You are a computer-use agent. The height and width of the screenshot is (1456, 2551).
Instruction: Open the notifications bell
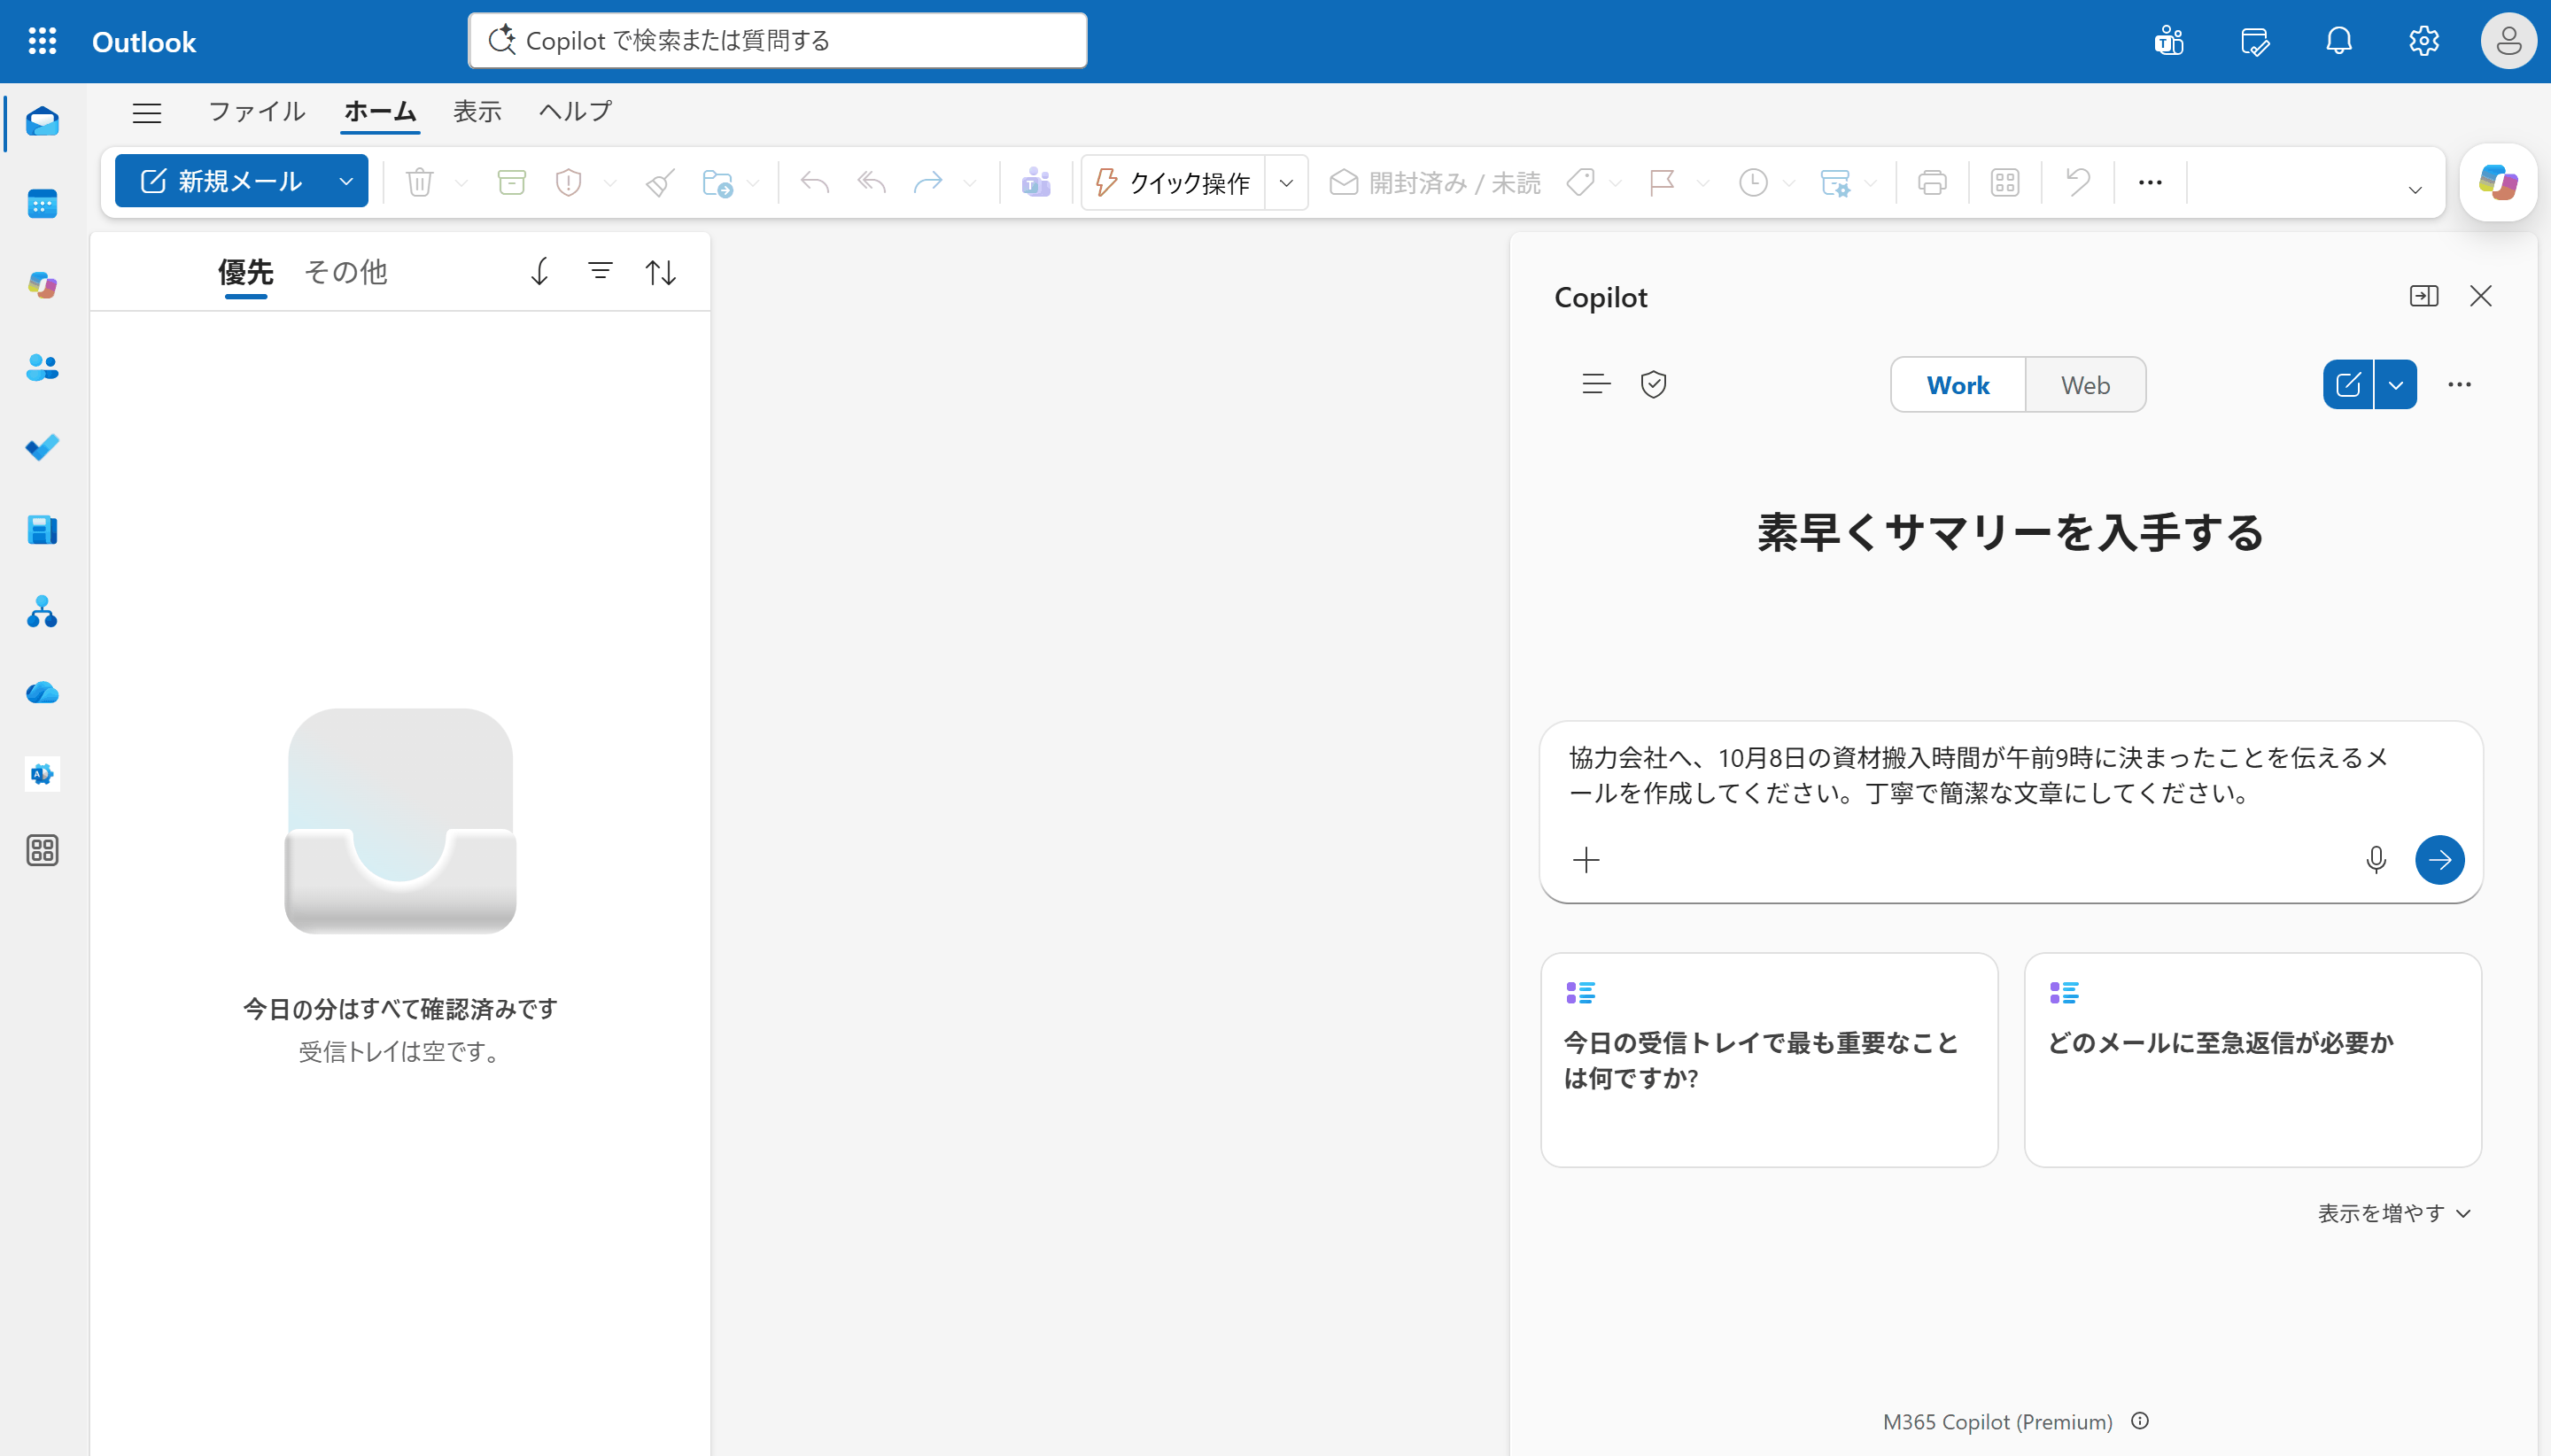pos(2339,41)
